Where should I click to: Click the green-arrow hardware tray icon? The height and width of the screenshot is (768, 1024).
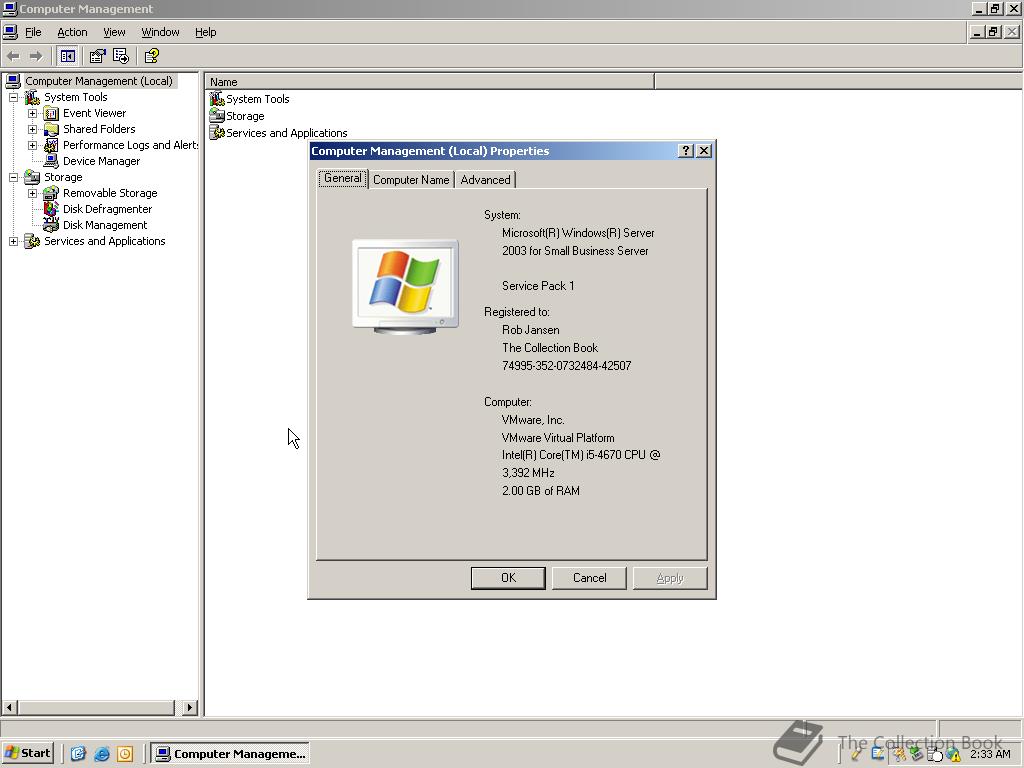tap(916, 755)
